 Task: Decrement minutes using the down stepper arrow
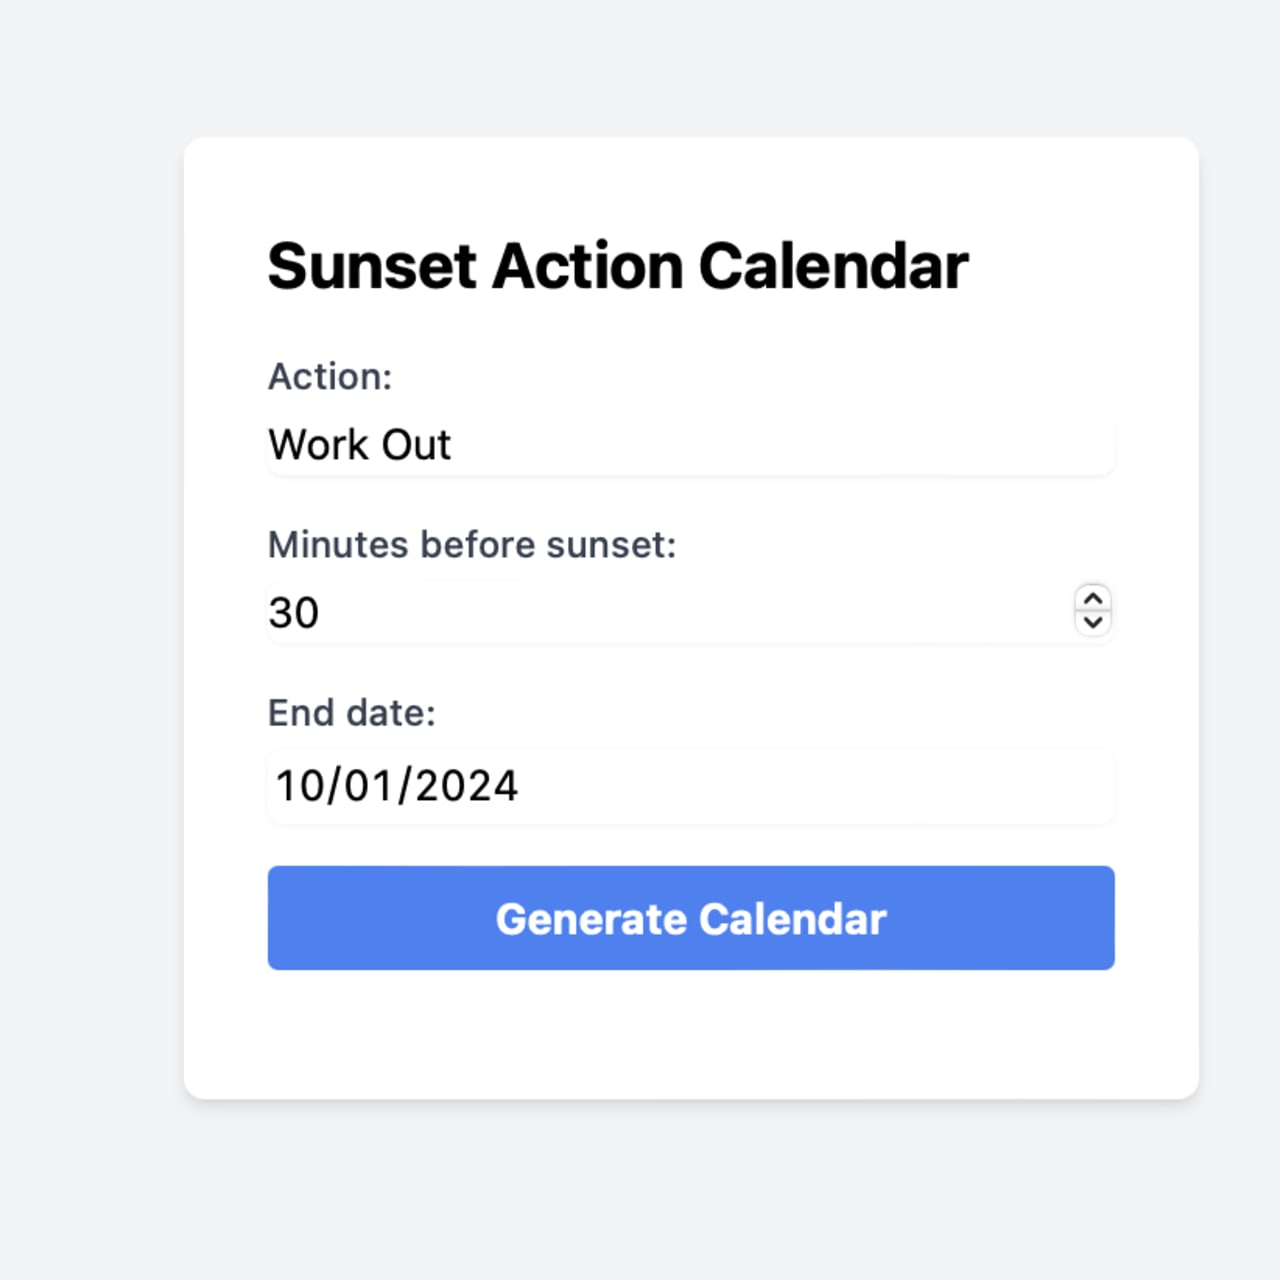click(1093, 621)
